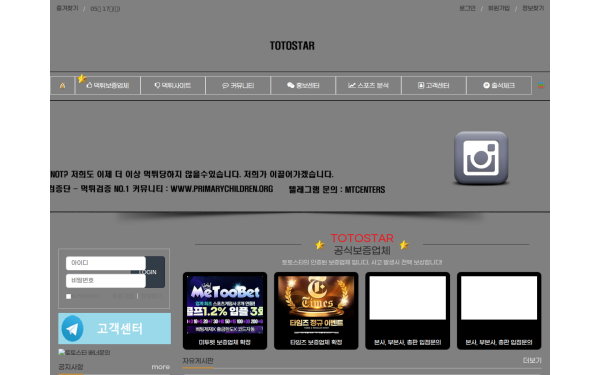
Task: Click the 공지사항 heading
Action: (x=71, y=367)
